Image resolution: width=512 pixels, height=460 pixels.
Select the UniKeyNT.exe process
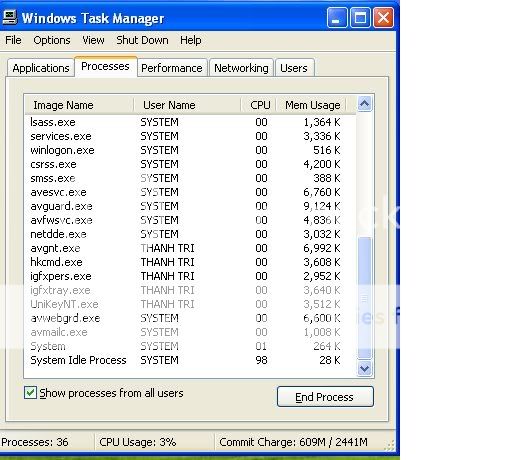pos(190,304)
